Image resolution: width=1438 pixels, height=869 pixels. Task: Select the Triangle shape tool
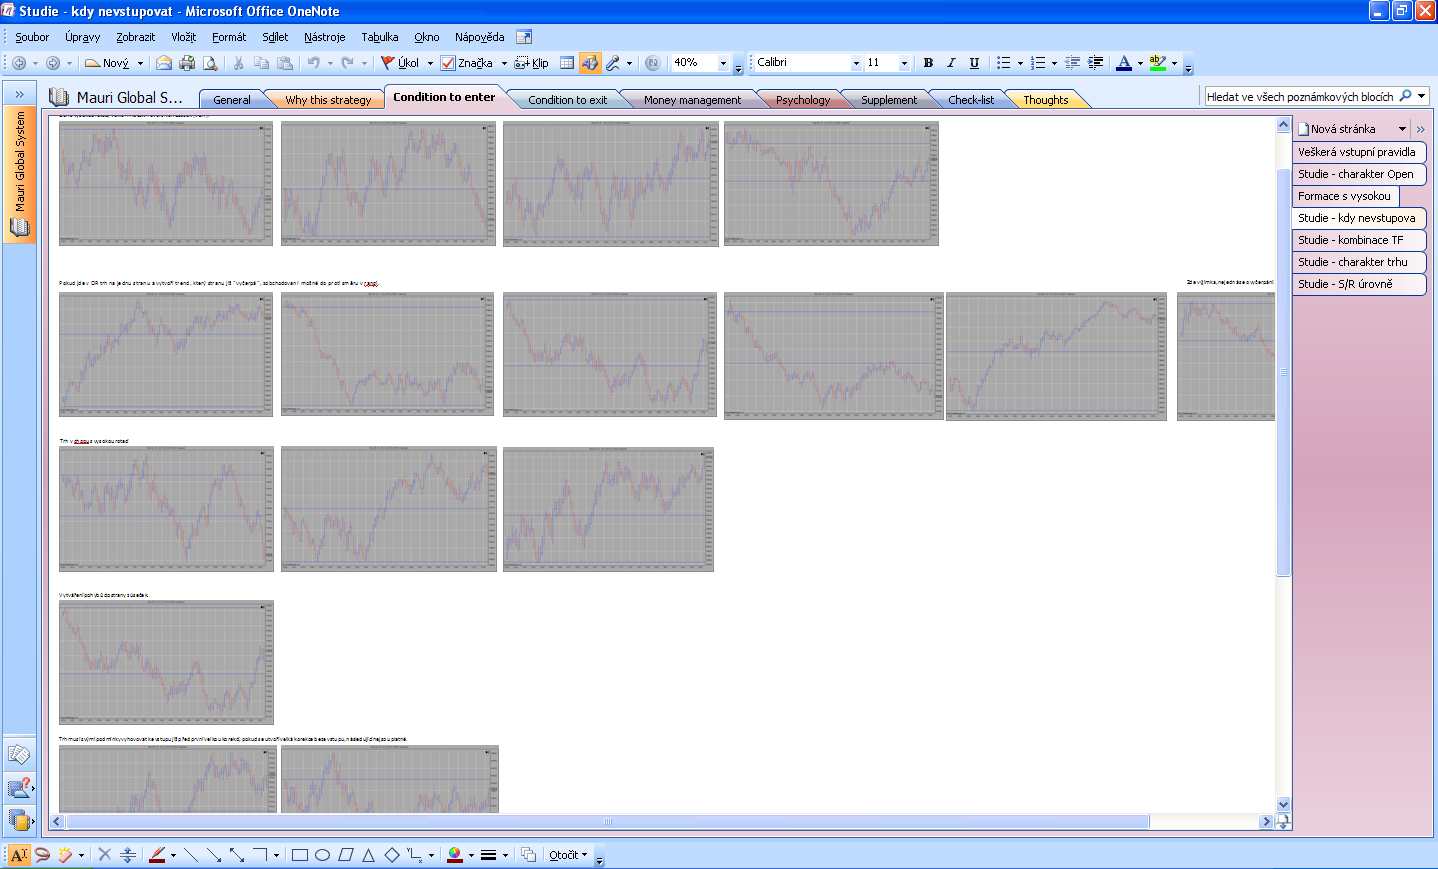369,855
